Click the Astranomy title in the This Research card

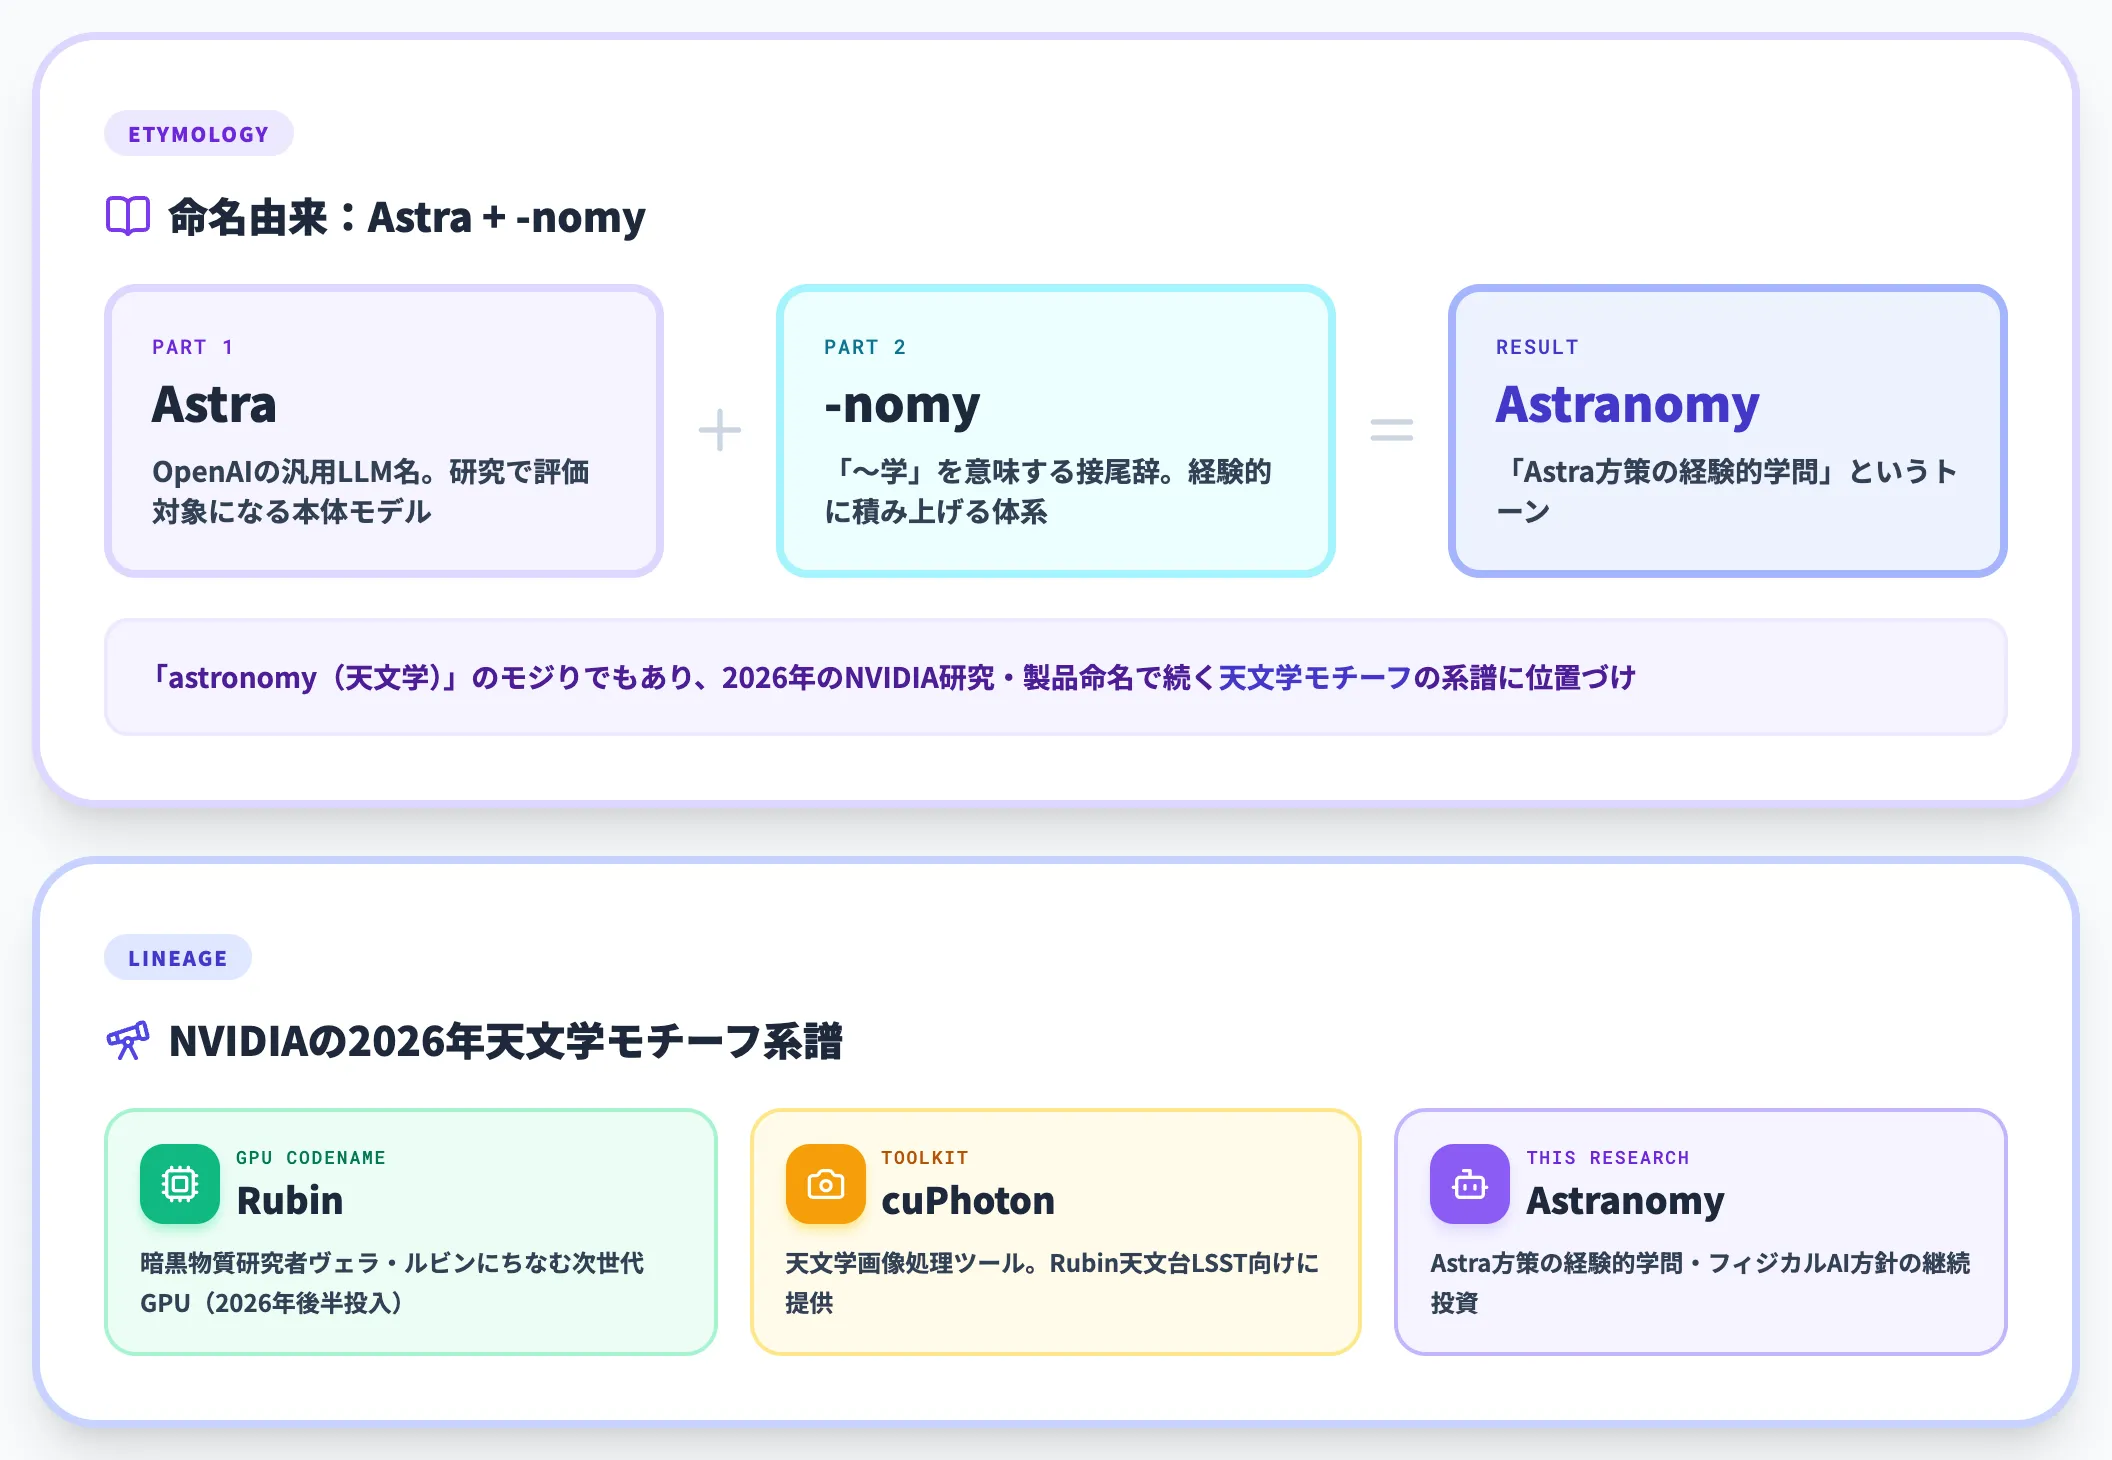click(x=1625, y=1200)
